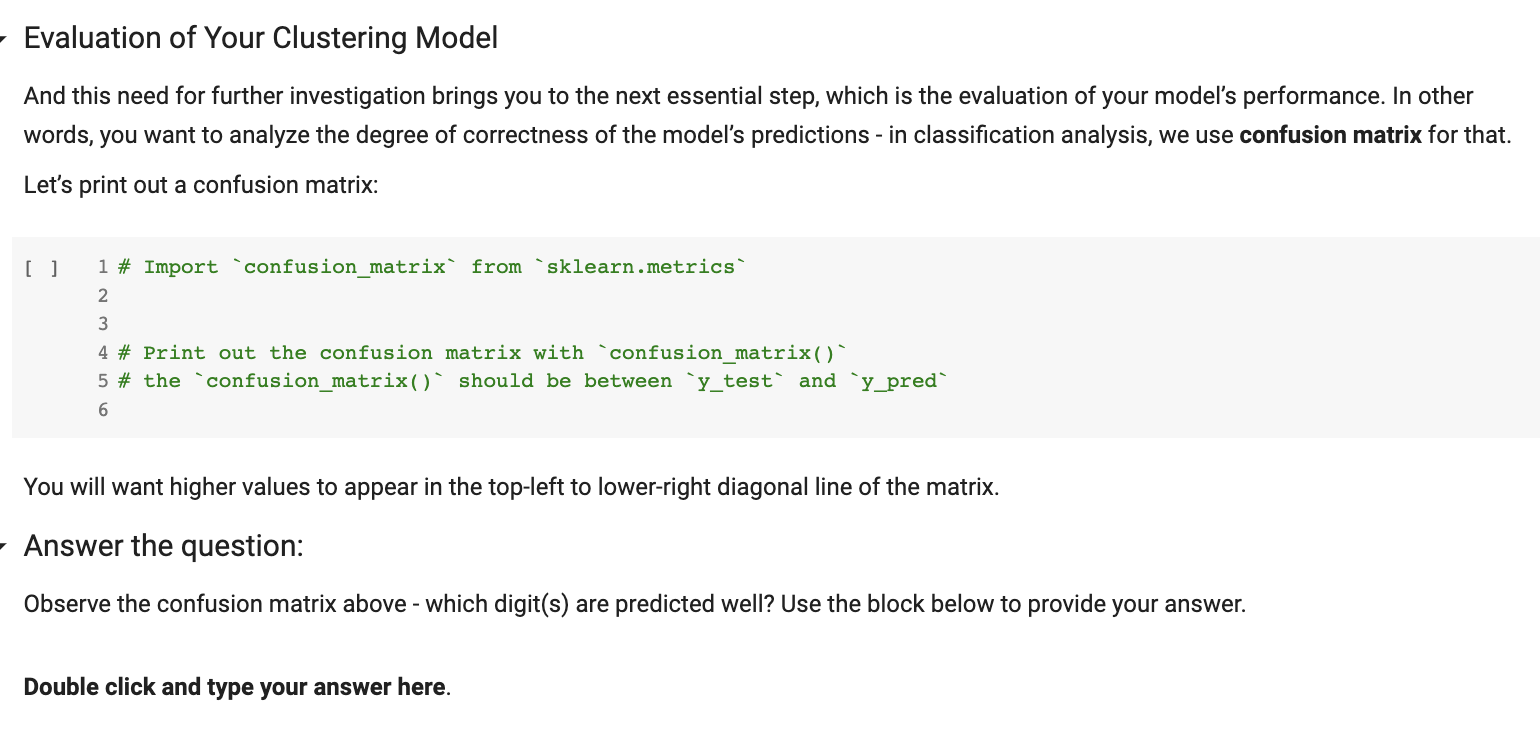Click Double click and type your answer here
The image size is (1540, 732).
[235, 687]
